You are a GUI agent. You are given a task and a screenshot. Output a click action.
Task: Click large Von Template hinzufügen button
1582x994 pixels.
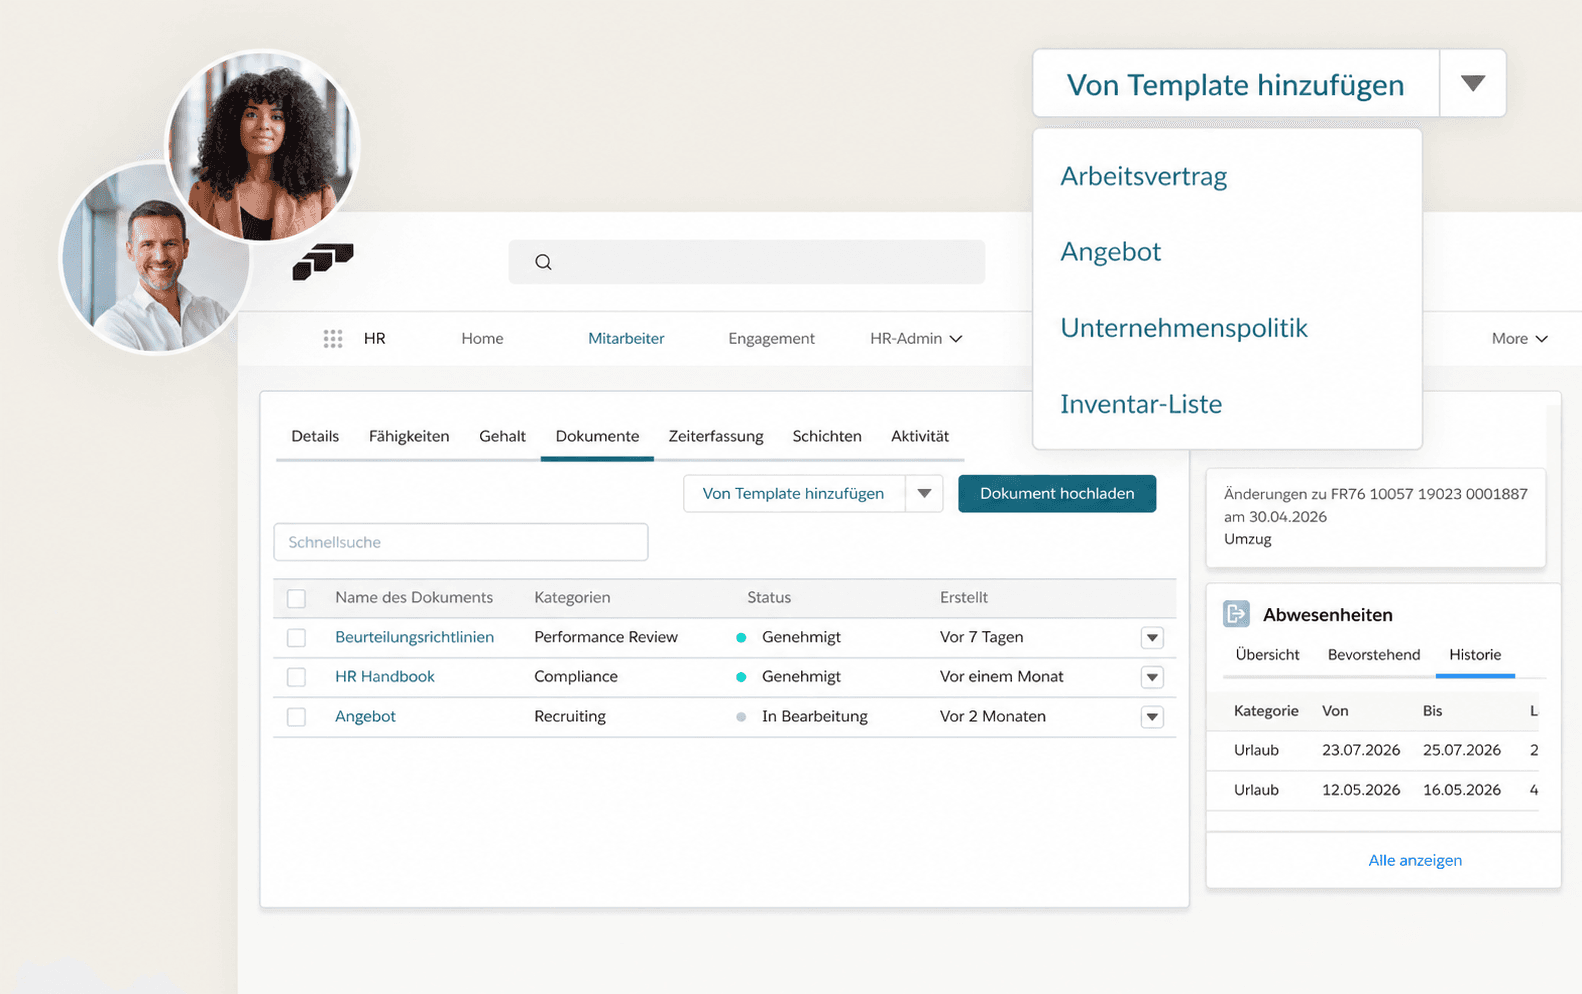coord(1236,84)
